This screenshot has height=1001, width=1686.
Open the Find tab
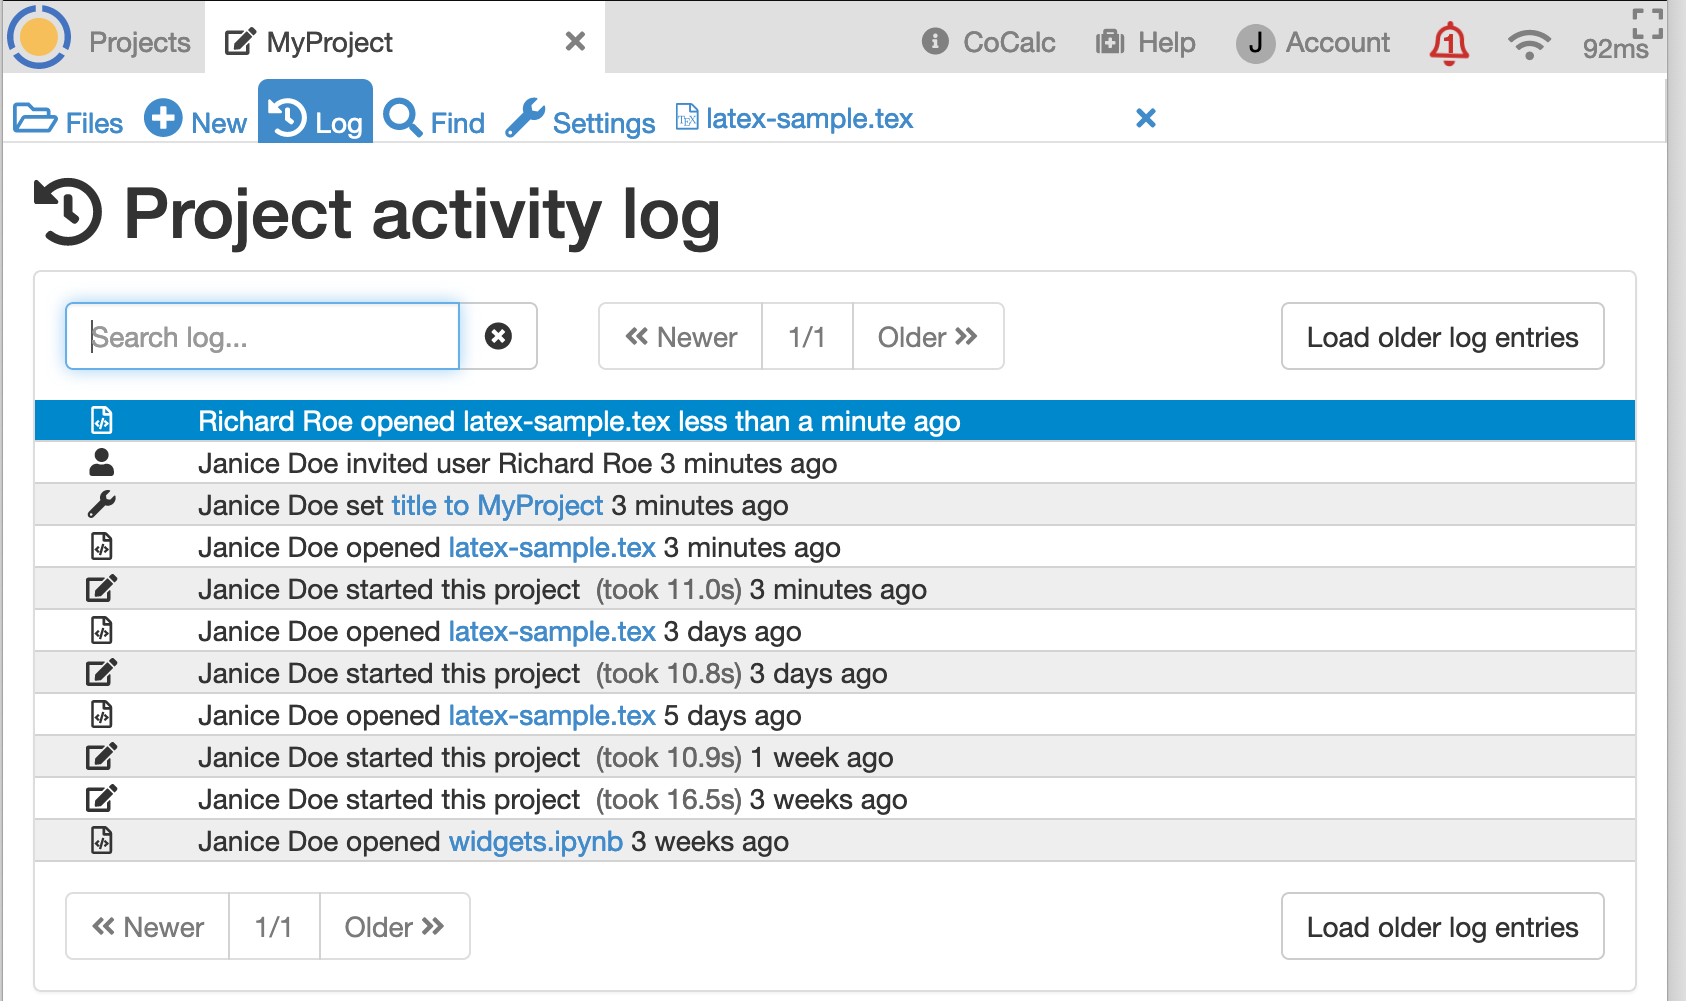click(435, 121)
